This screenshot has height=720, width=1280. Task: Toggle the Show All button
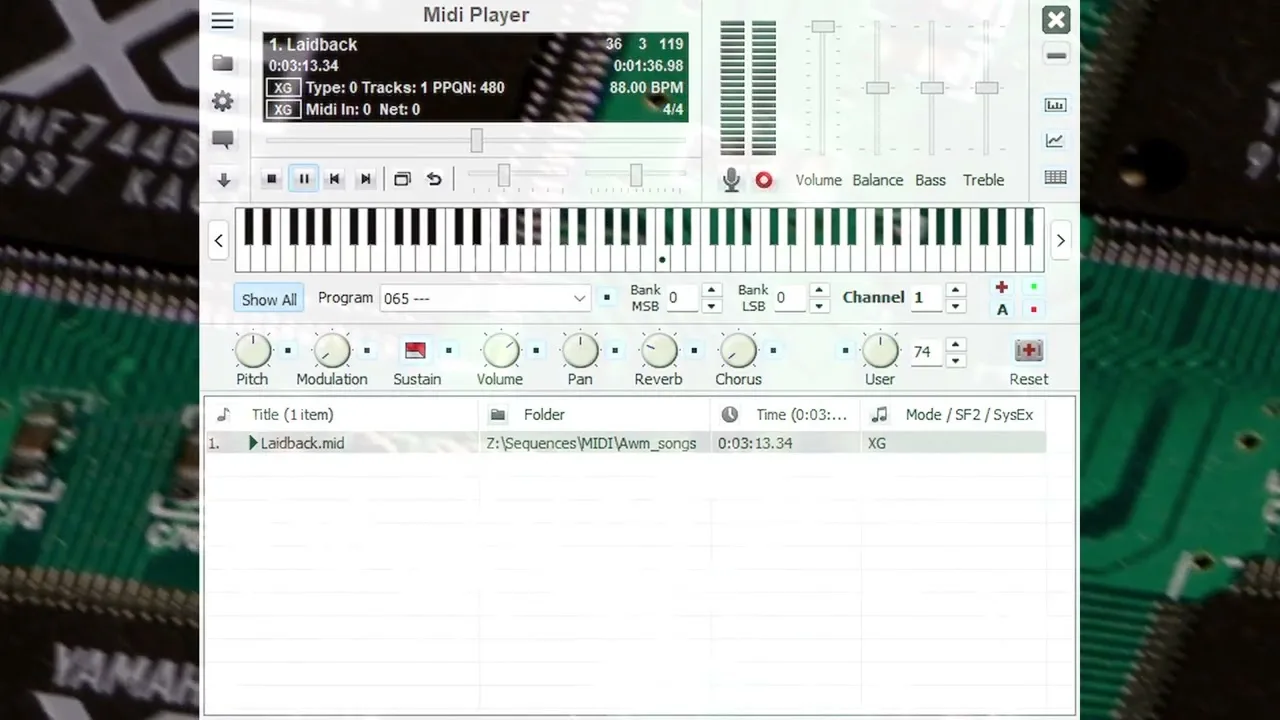point(269,299)
